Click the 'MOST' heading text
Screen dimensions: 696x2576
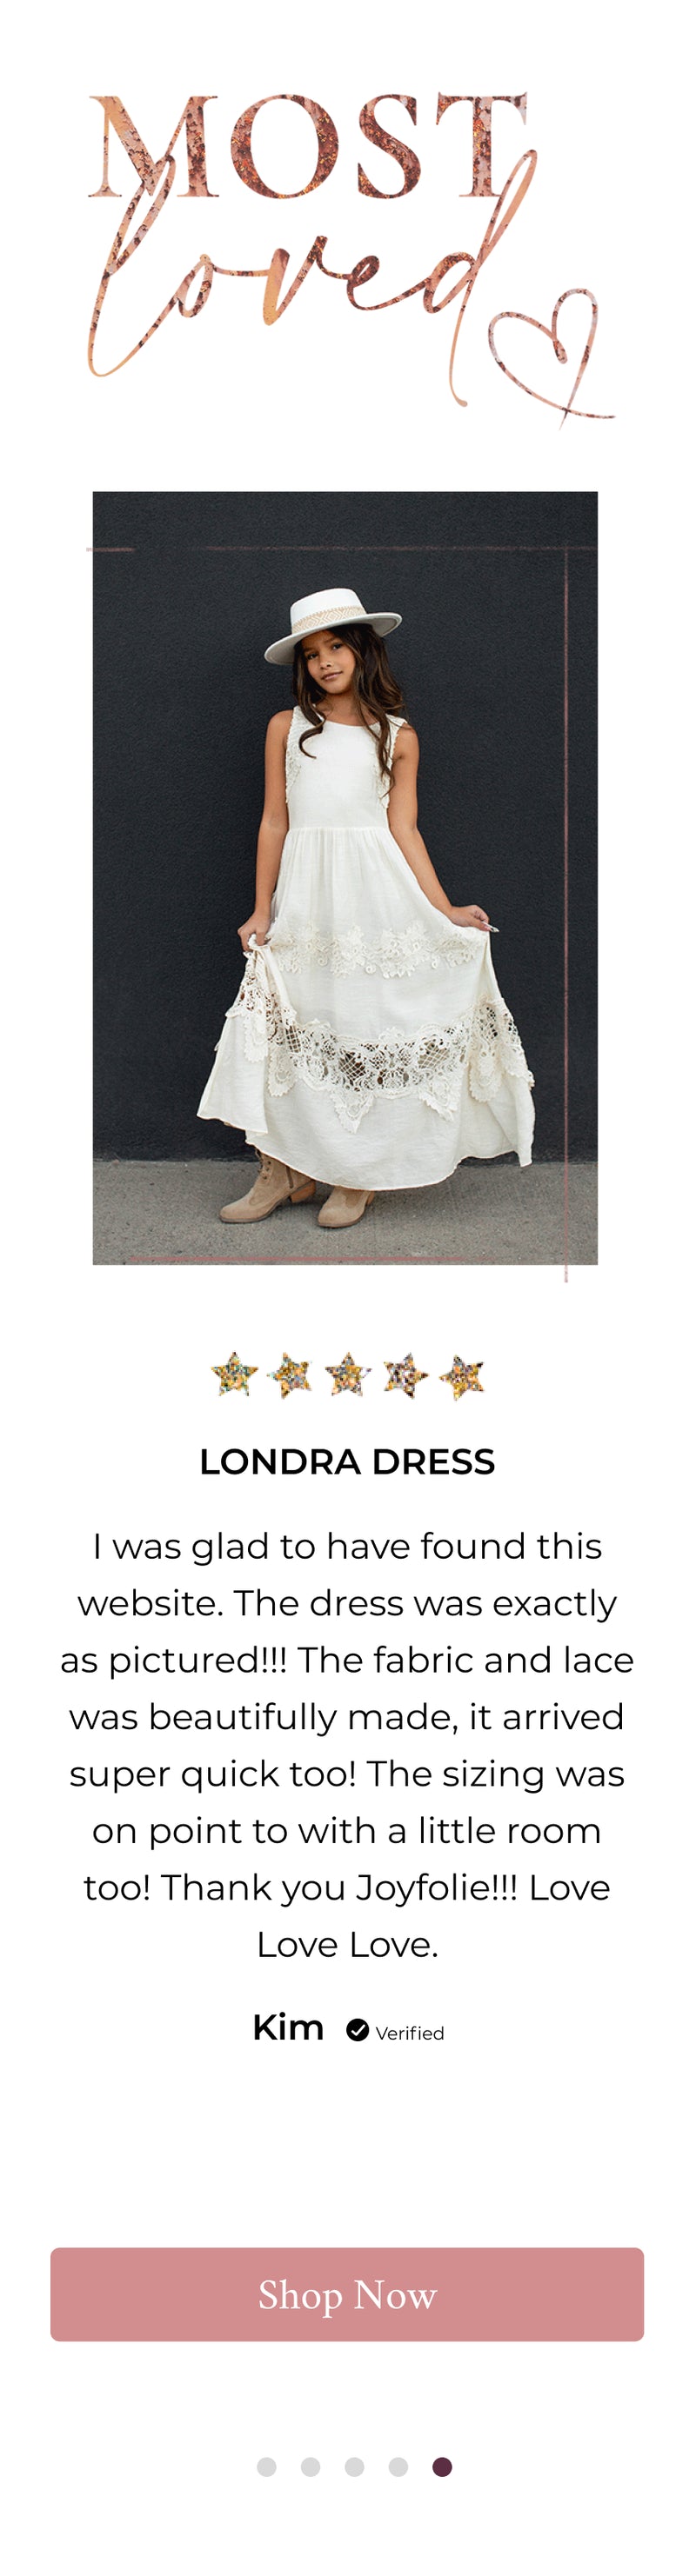pyautogui.click(x=308, y=146)
